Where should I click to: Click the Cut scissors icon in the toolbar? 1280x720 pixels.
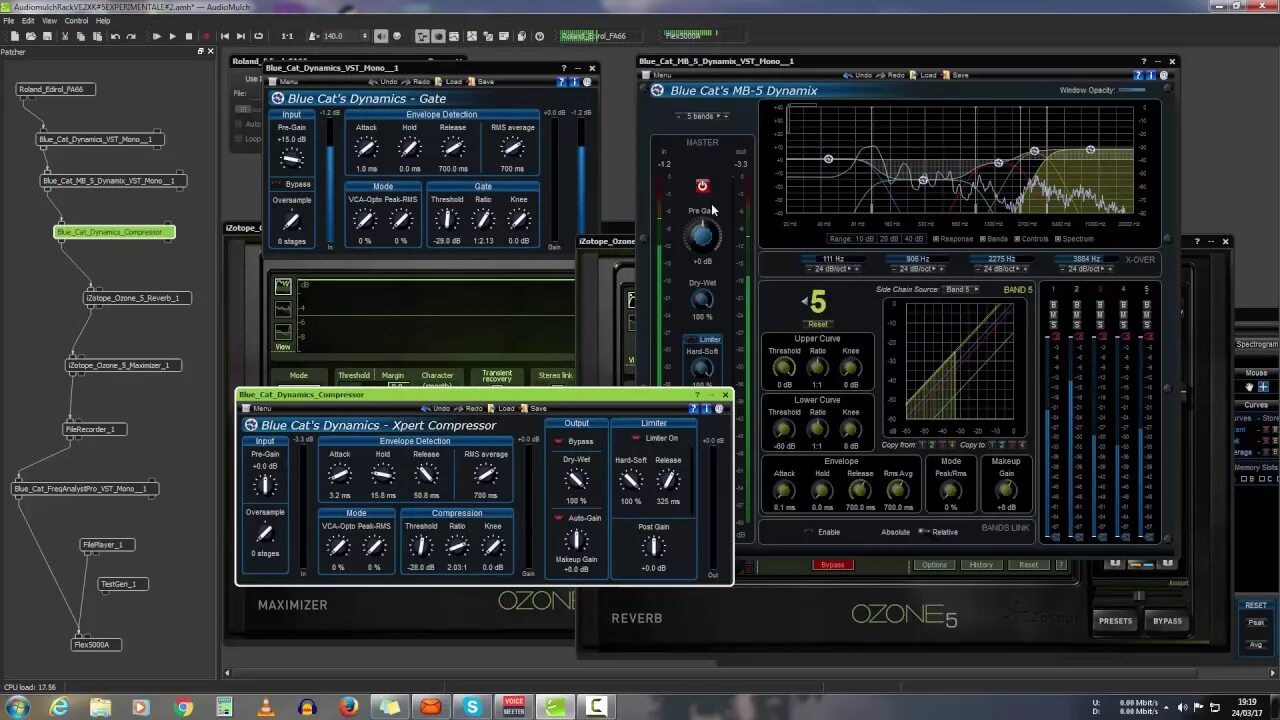pos(65,36)
